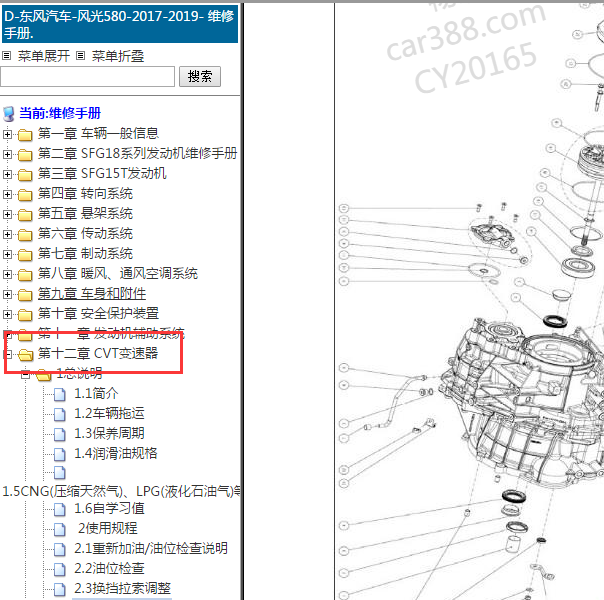Click the folder icon for 第三章 SFG15T发动机
Screen dimensions: 604x600
click(25, 175)
